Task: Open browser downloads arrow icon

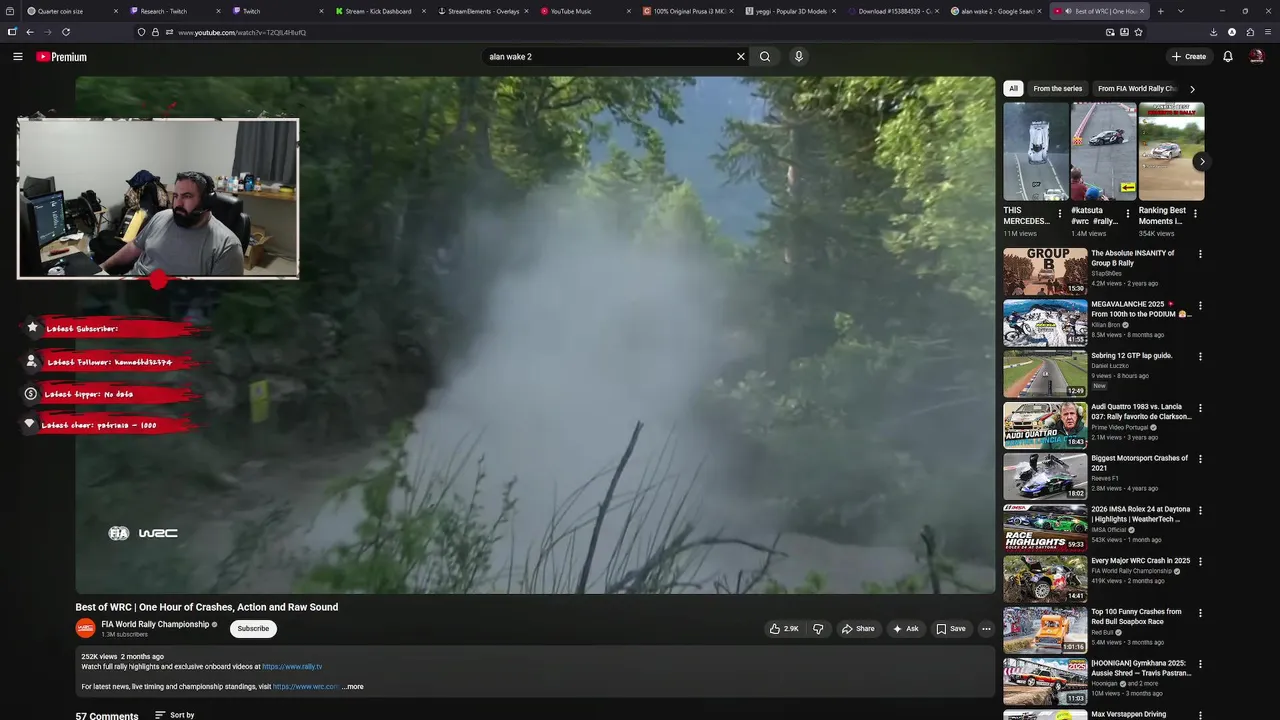Action: (1214, 32)
